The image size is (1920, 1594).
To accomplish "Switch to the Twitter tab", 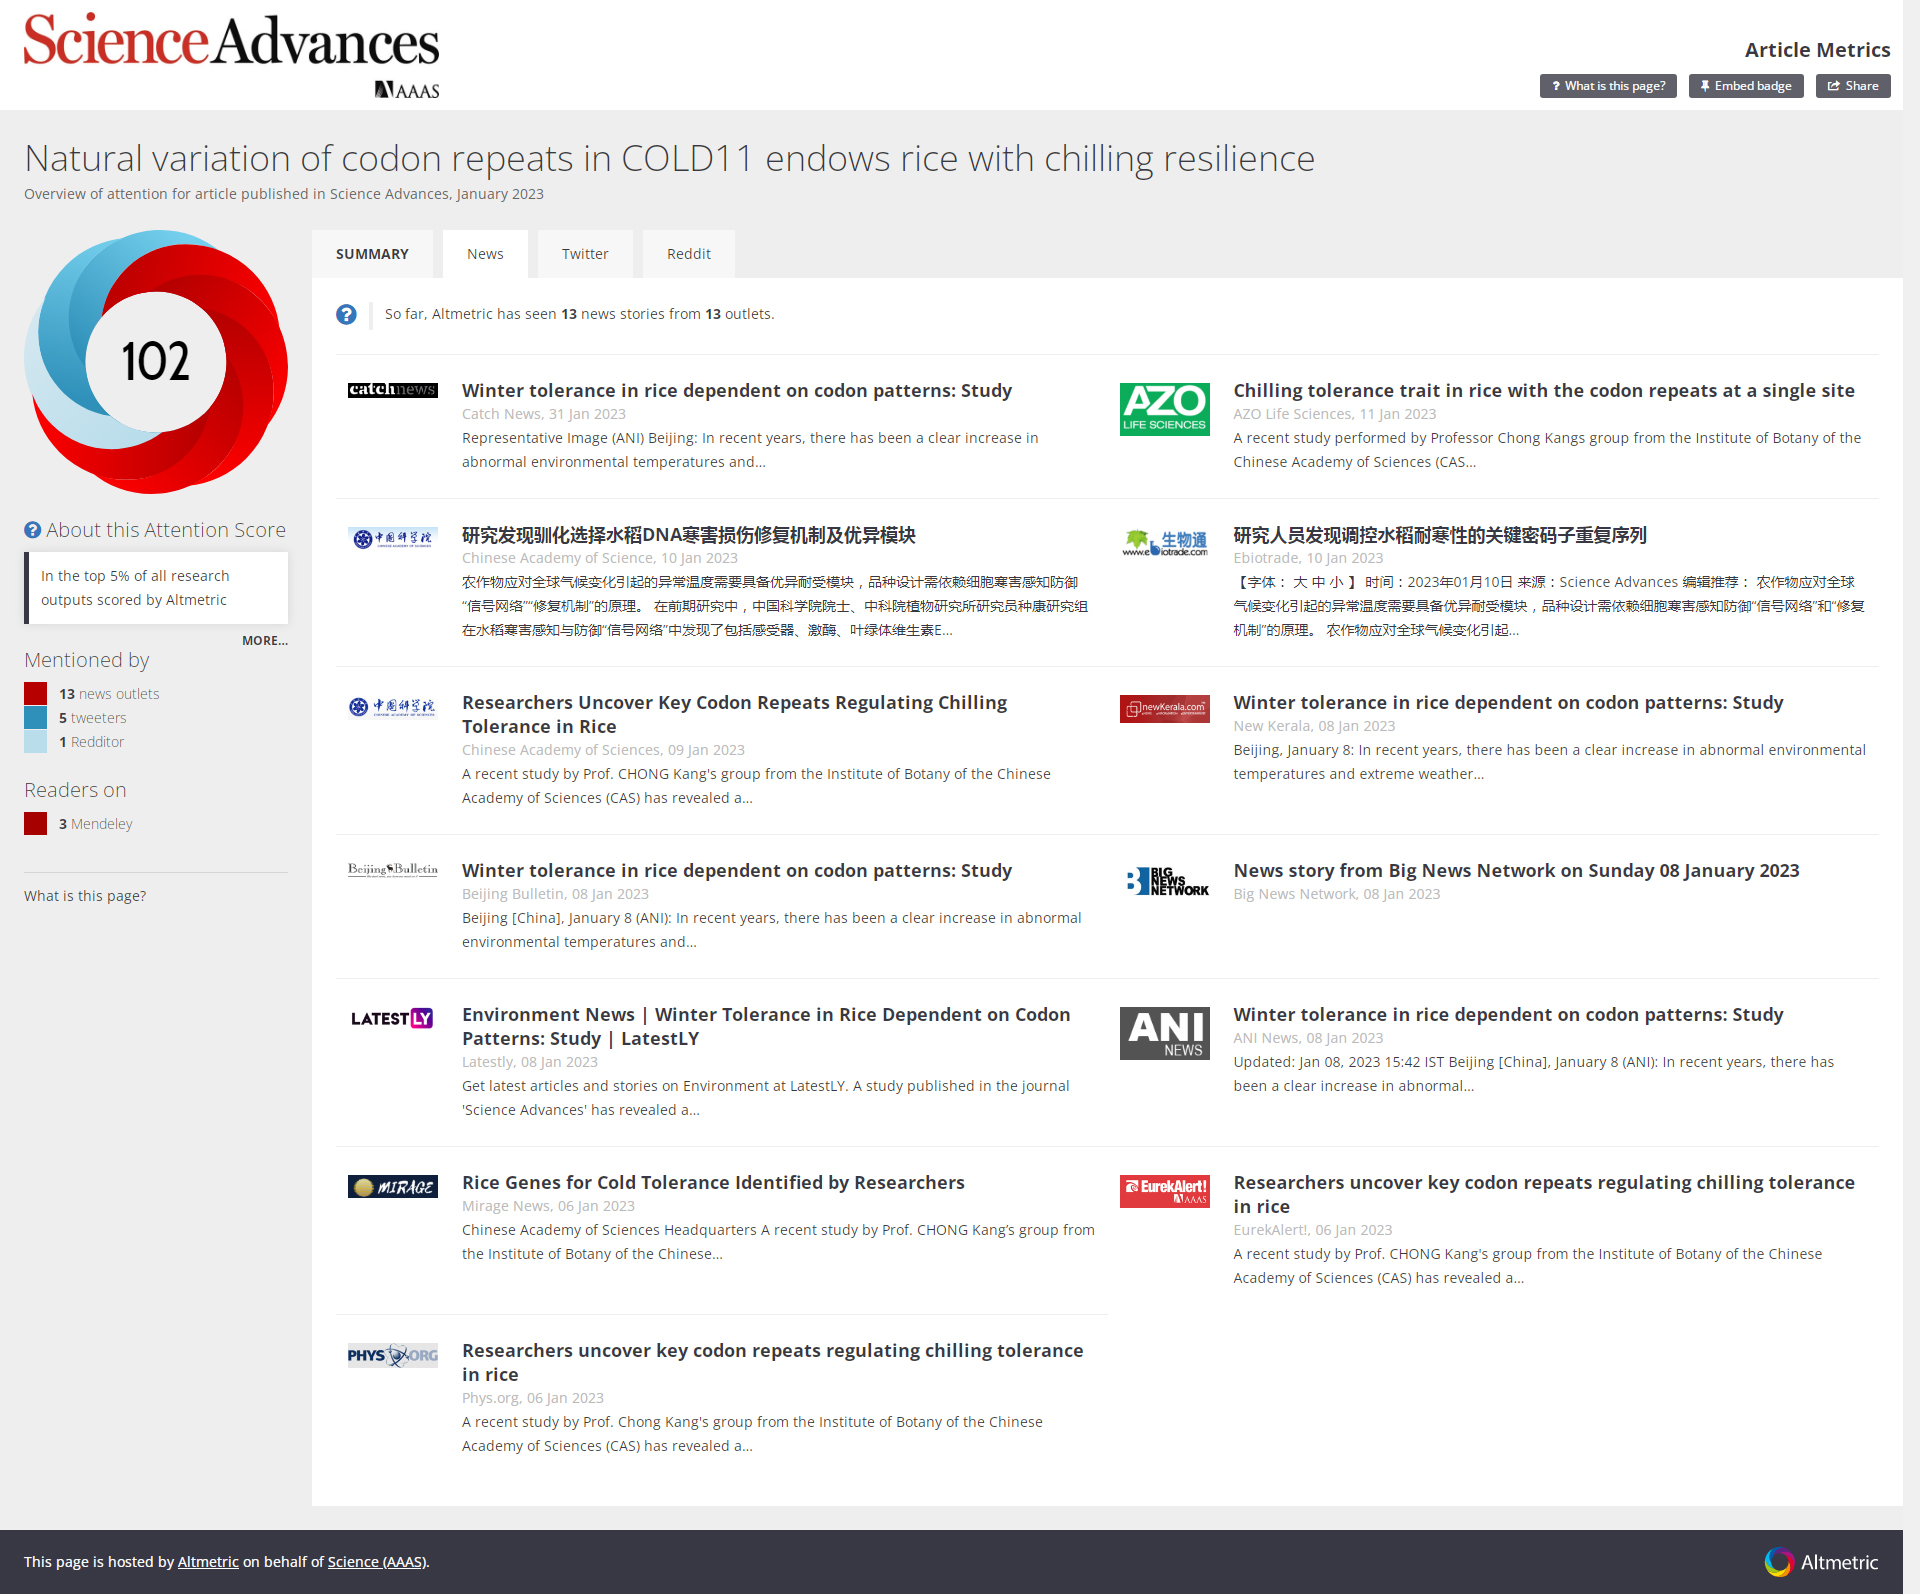I will tap(585, 254).
